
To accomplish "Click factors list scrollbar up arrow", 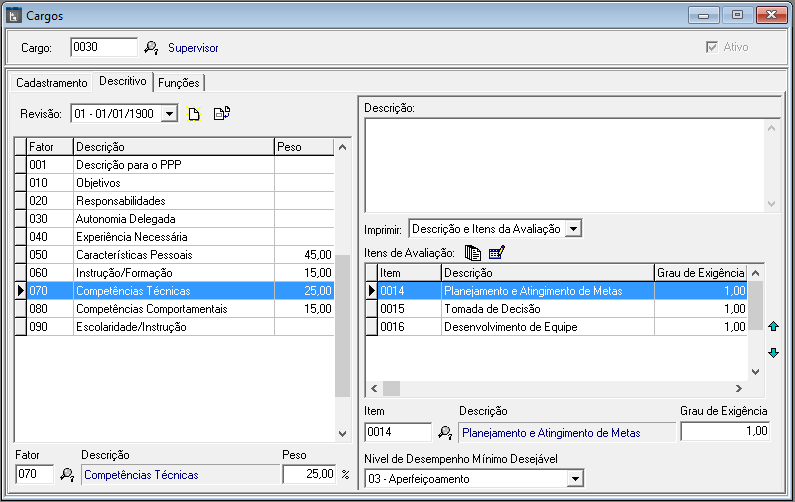I will (x=342, y=147).
